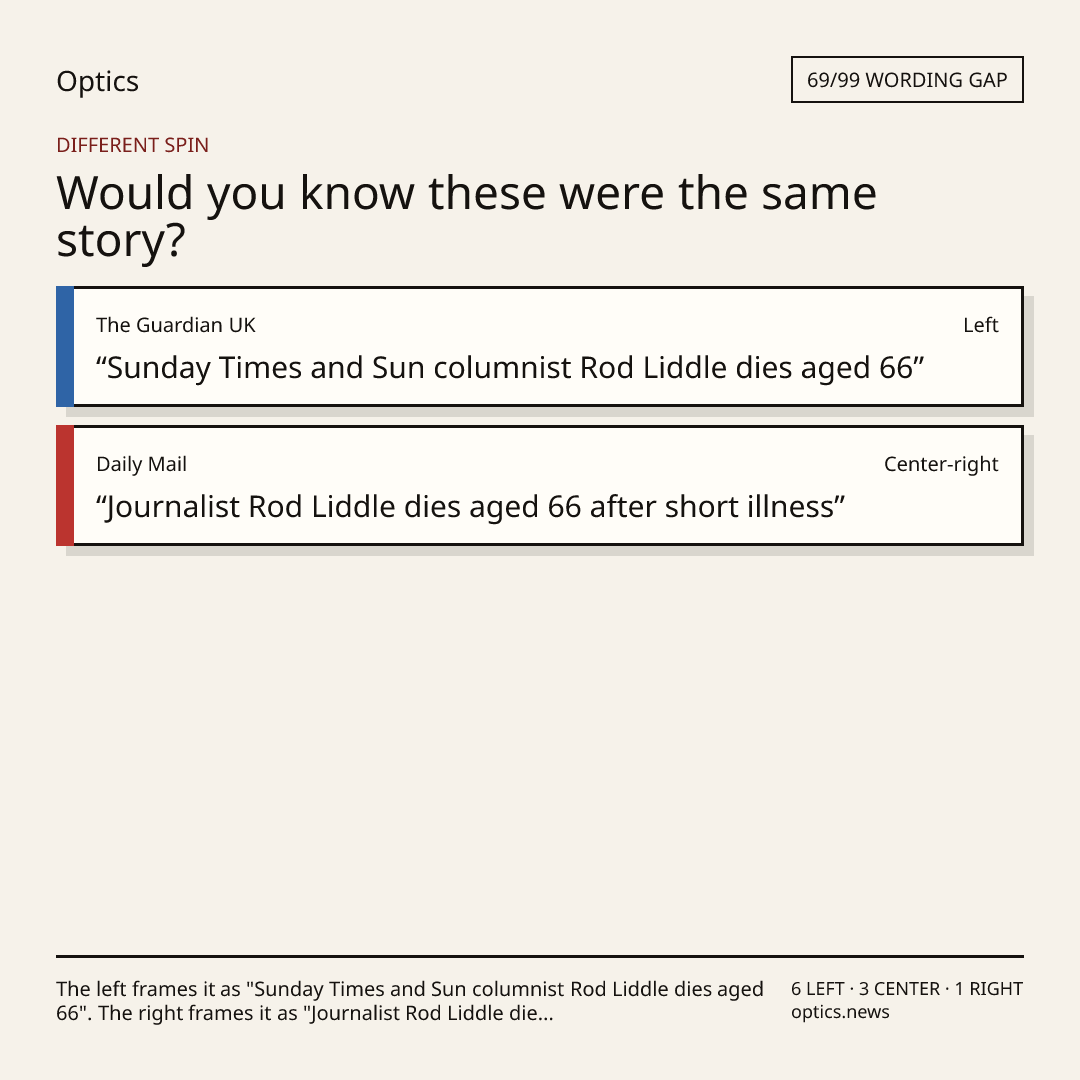Click the blue bias color bar
The height and width of the screenshot is (1080, 1080).
pyautogui.click(x=65, y=346)
